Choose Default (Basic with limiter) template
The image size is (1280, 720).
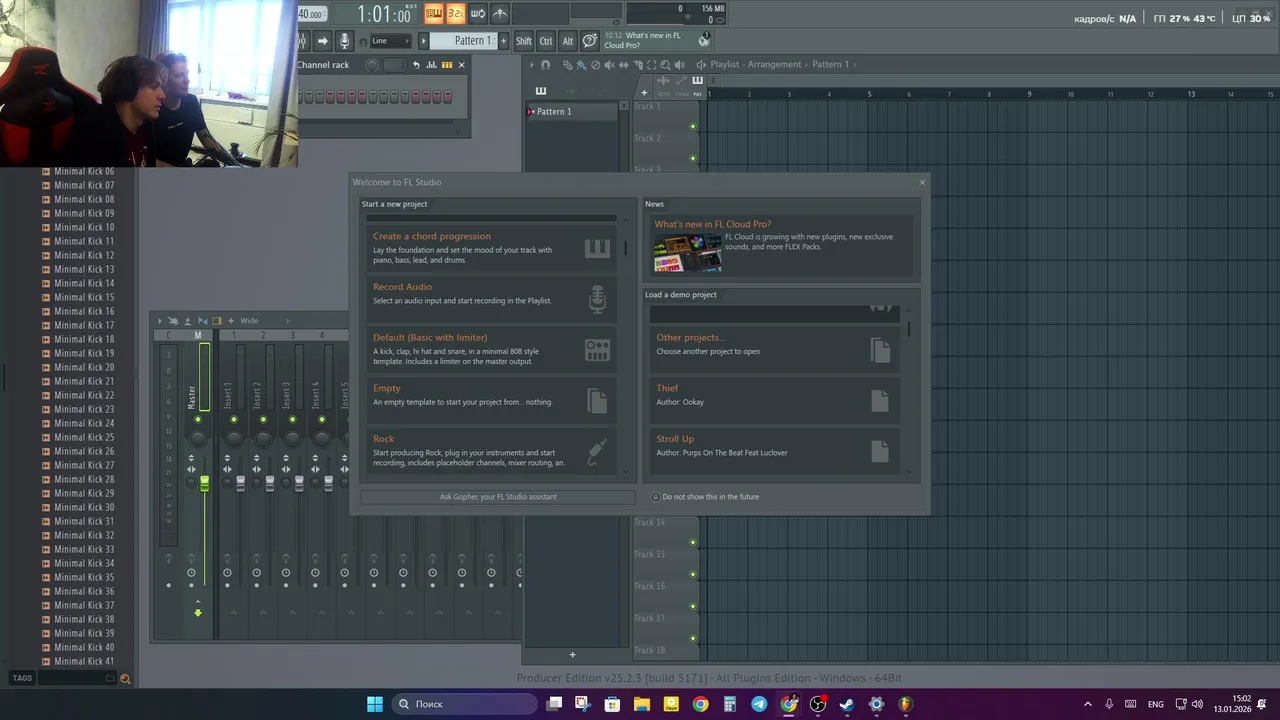[x=491, y=350]
